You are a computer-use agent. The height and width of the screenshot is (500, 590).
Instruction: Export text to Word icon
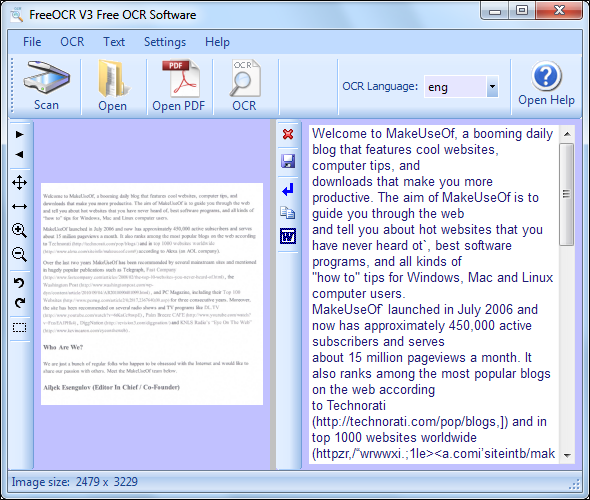click(x=288, y=236)
